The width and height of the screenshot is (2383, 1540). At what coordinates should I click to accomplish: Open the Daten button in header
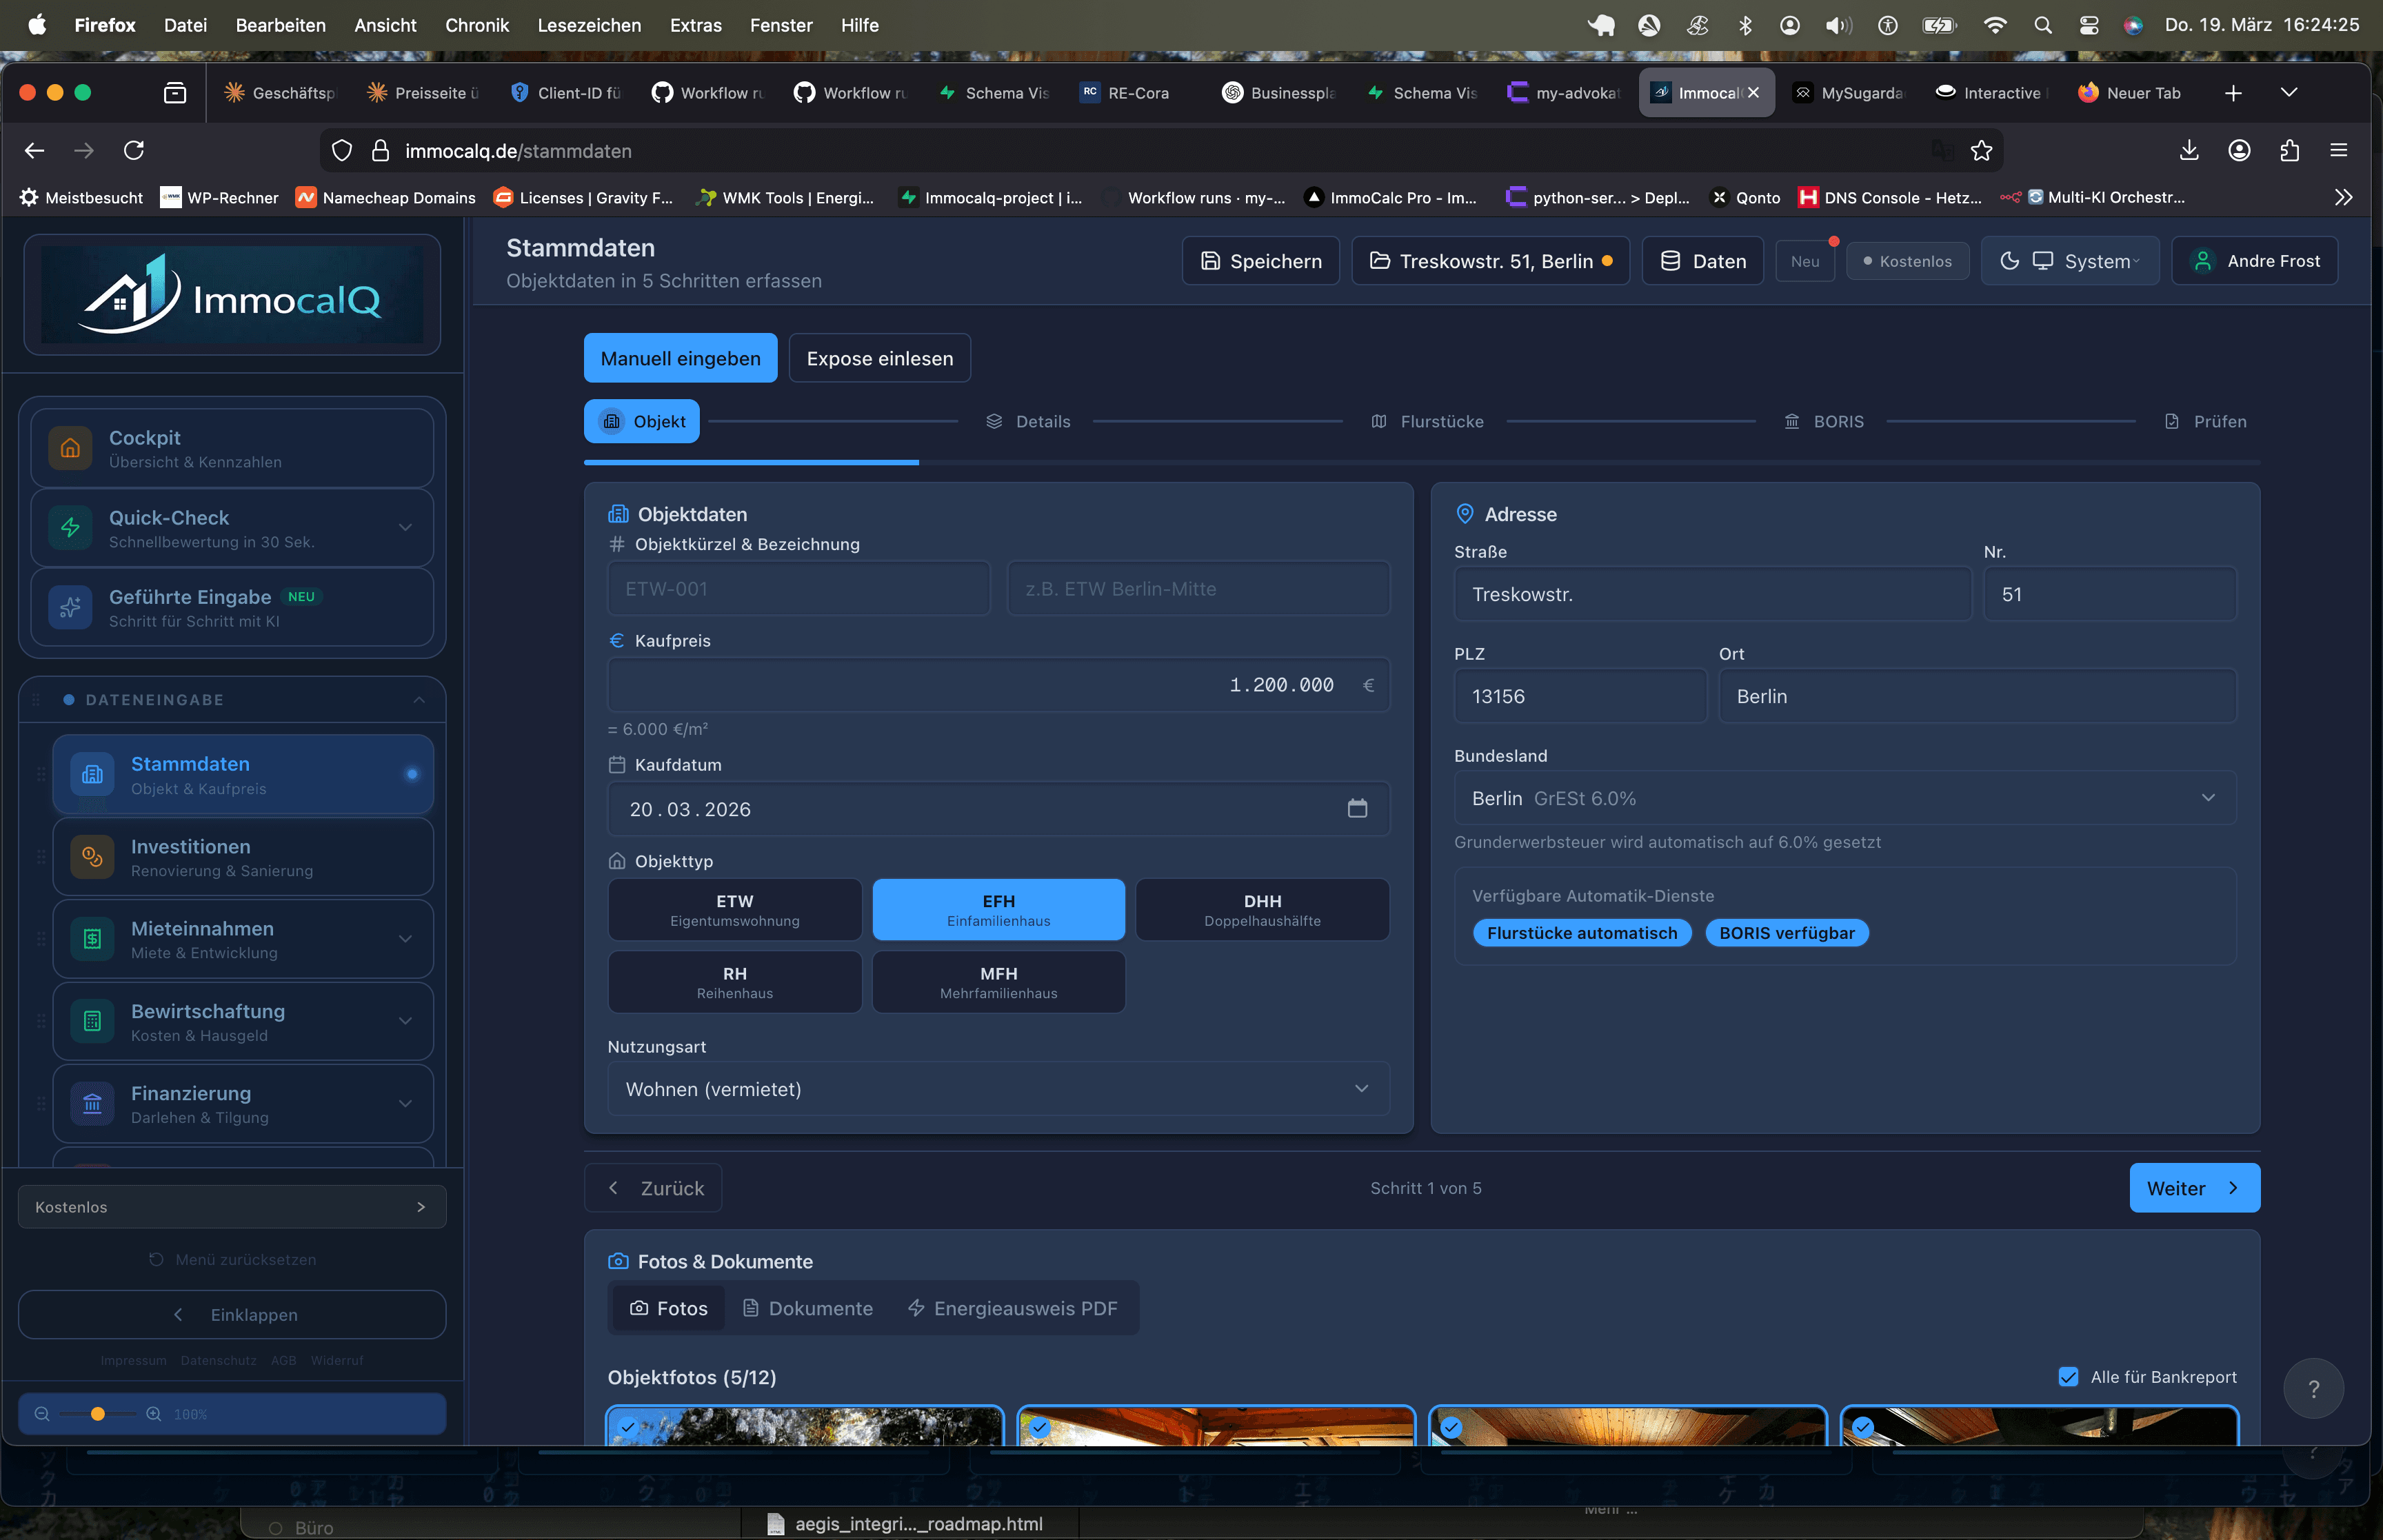(1703, 261)
